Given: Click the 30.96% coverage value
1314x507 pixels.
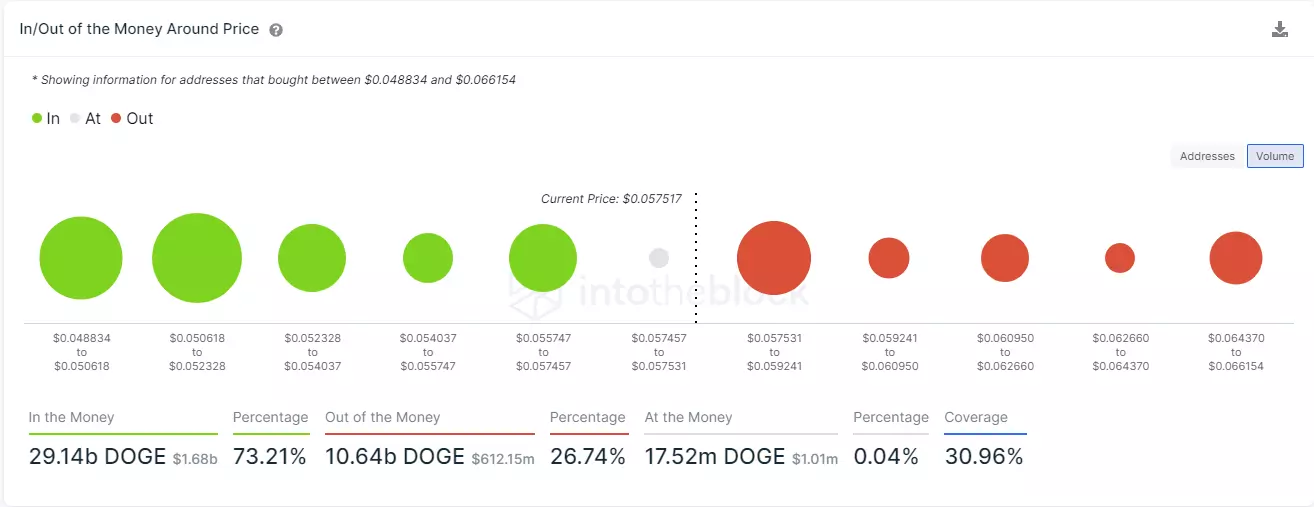Looking at the screenshot, I should pos(984,457).
